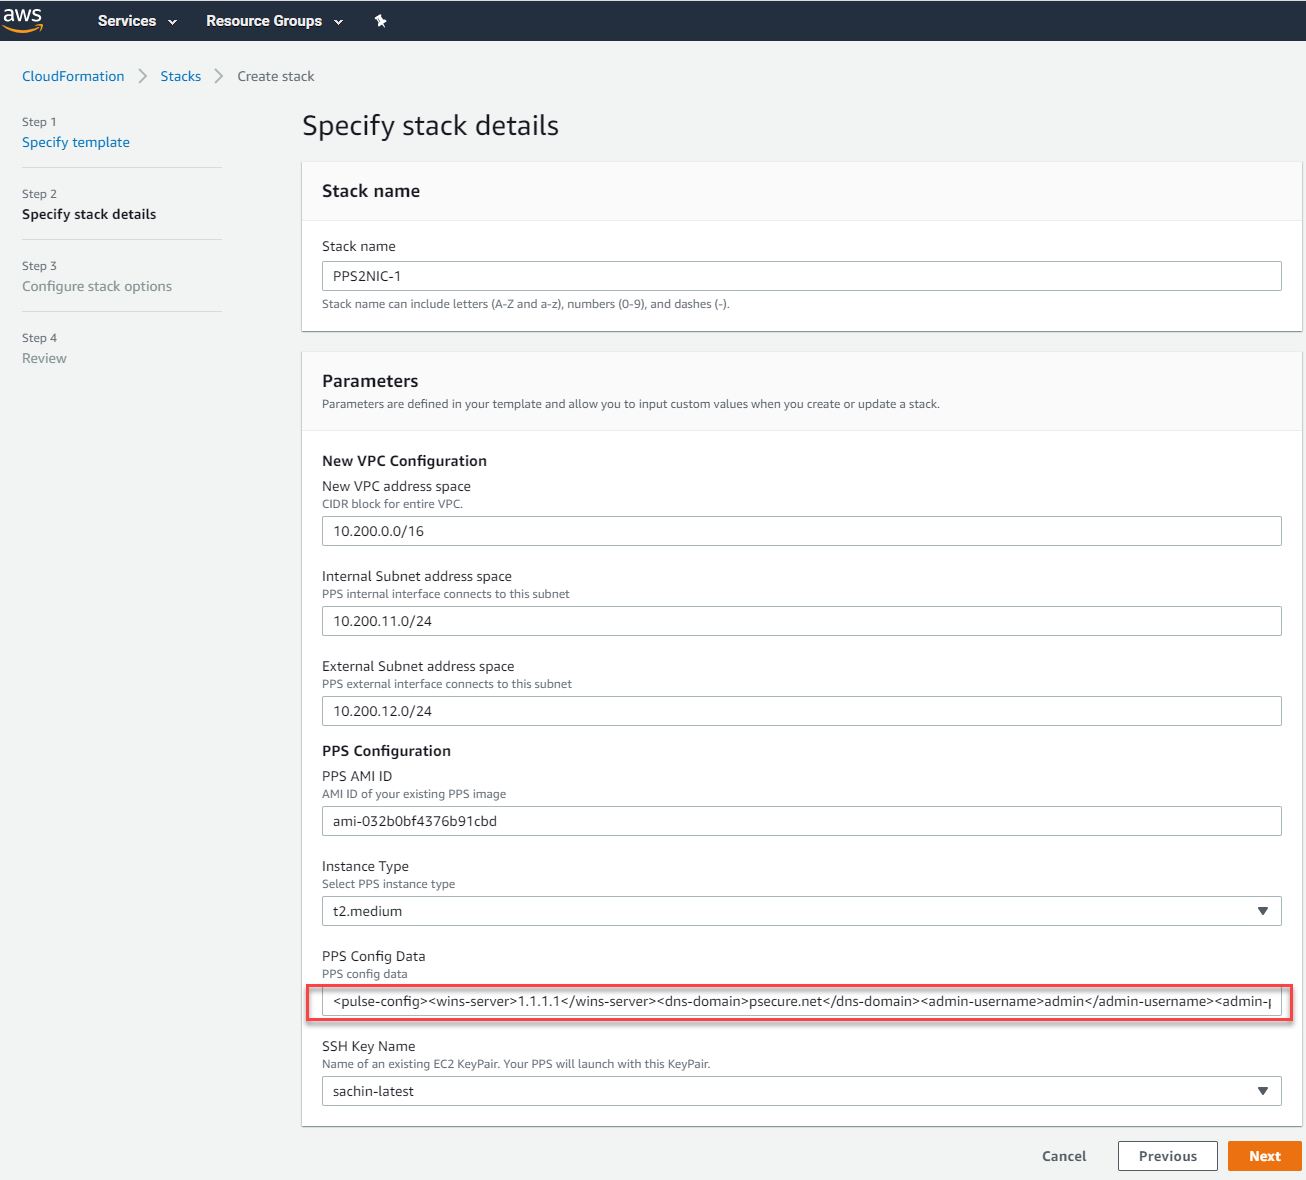
Task: Click the pin shortcut icon in navbar
Action: coord(381,21)
